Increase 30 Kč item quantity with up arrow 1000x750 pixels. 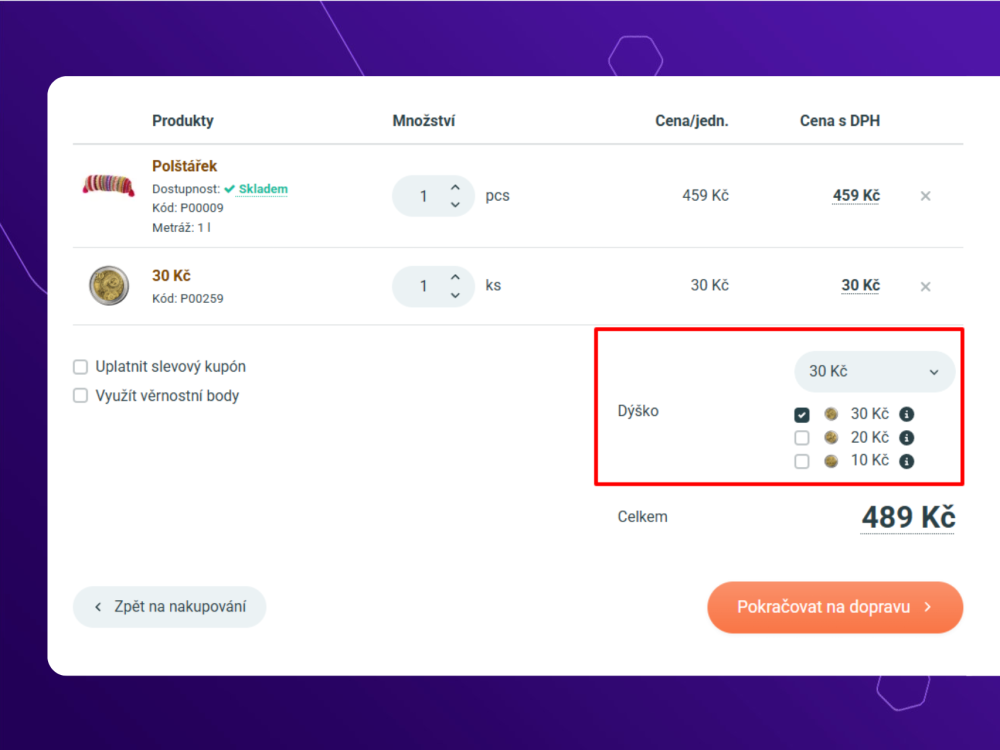(x=455, y=277)
